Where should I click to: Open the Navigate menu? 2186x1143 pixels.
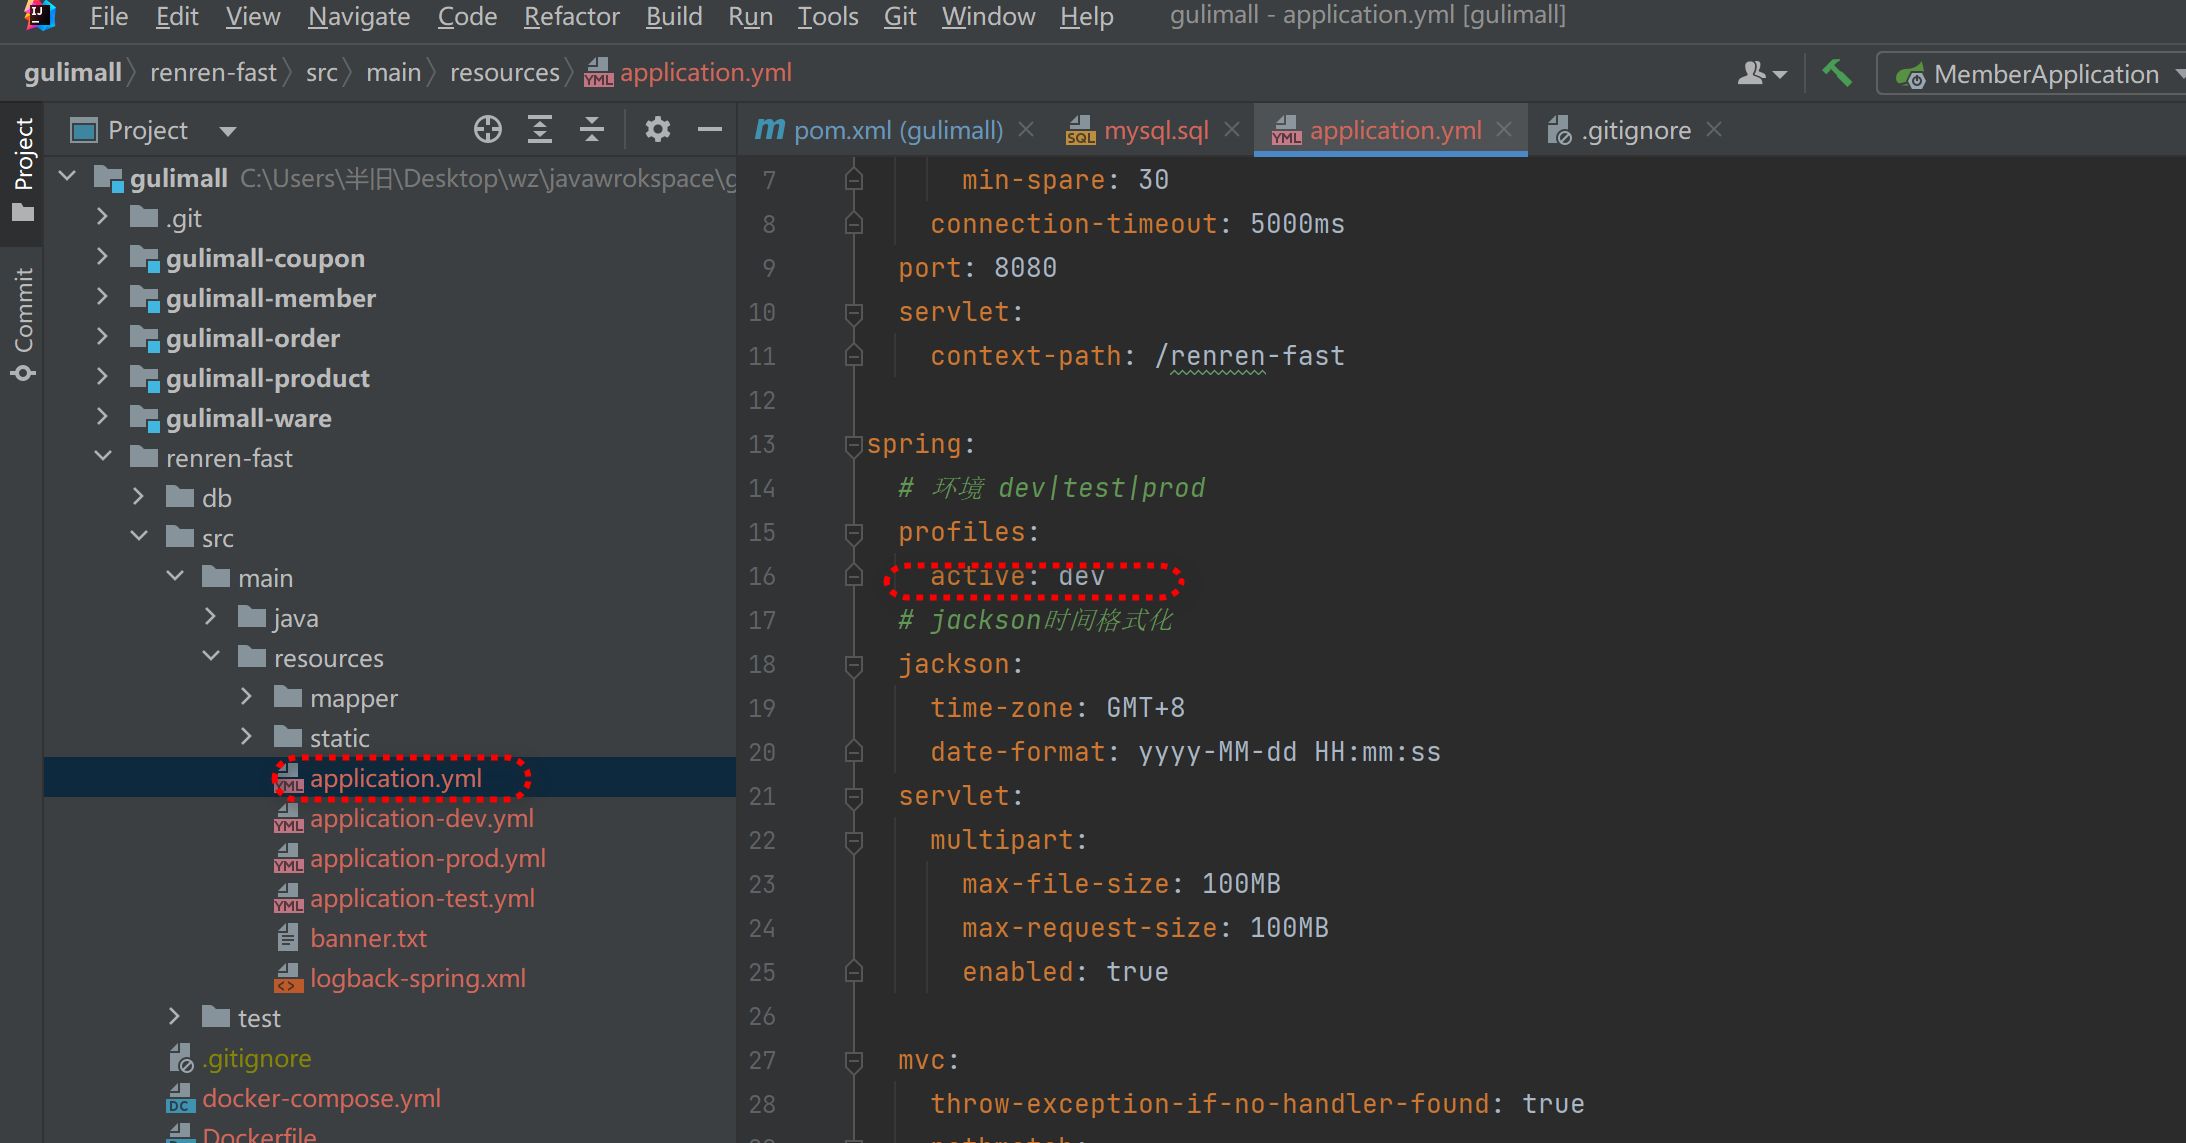click(359, 16)
